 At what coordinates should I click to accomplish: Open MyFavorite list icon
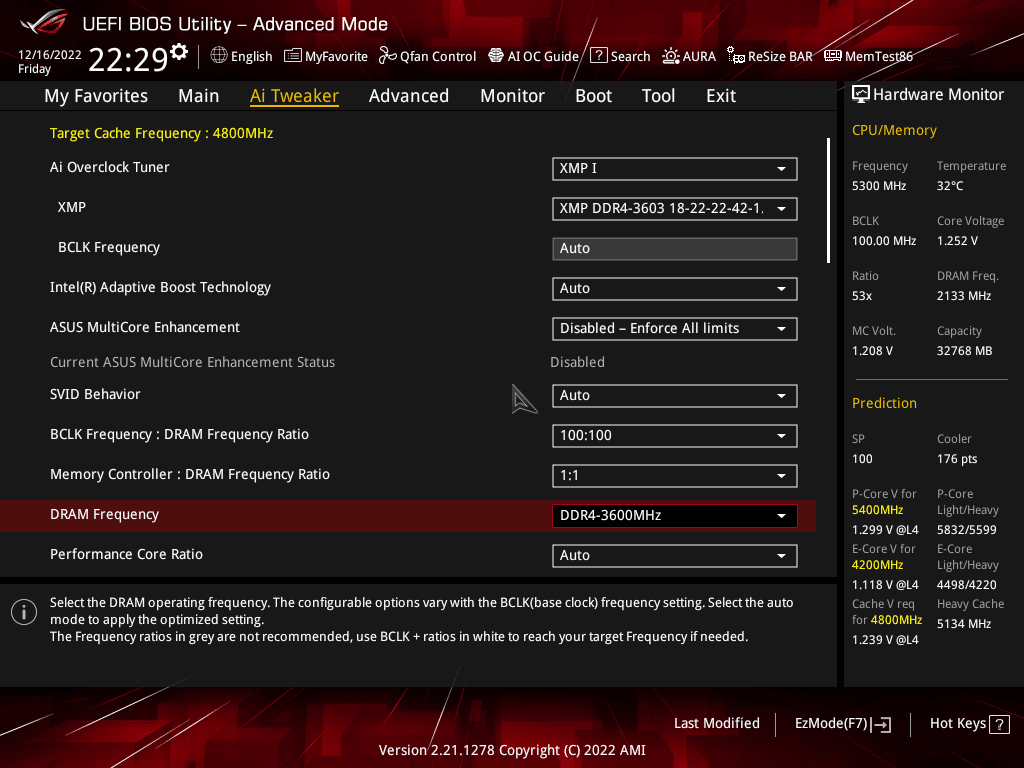point(293,56)
